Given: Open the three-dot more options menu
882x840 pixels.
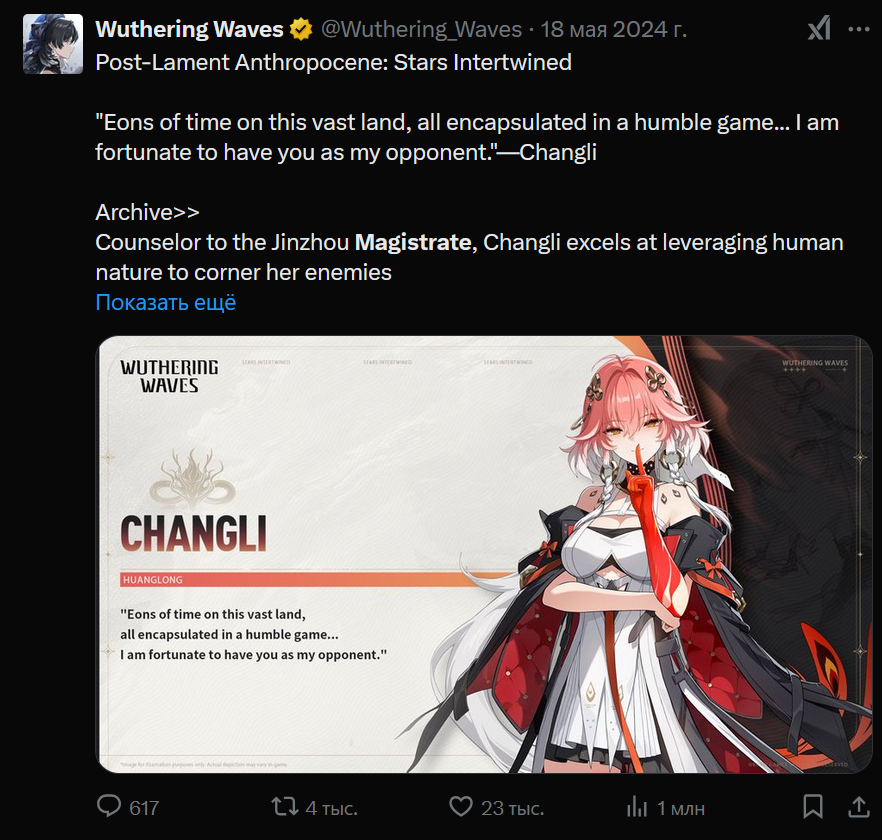Looking at the screenshot, I should tap(858, 29).
